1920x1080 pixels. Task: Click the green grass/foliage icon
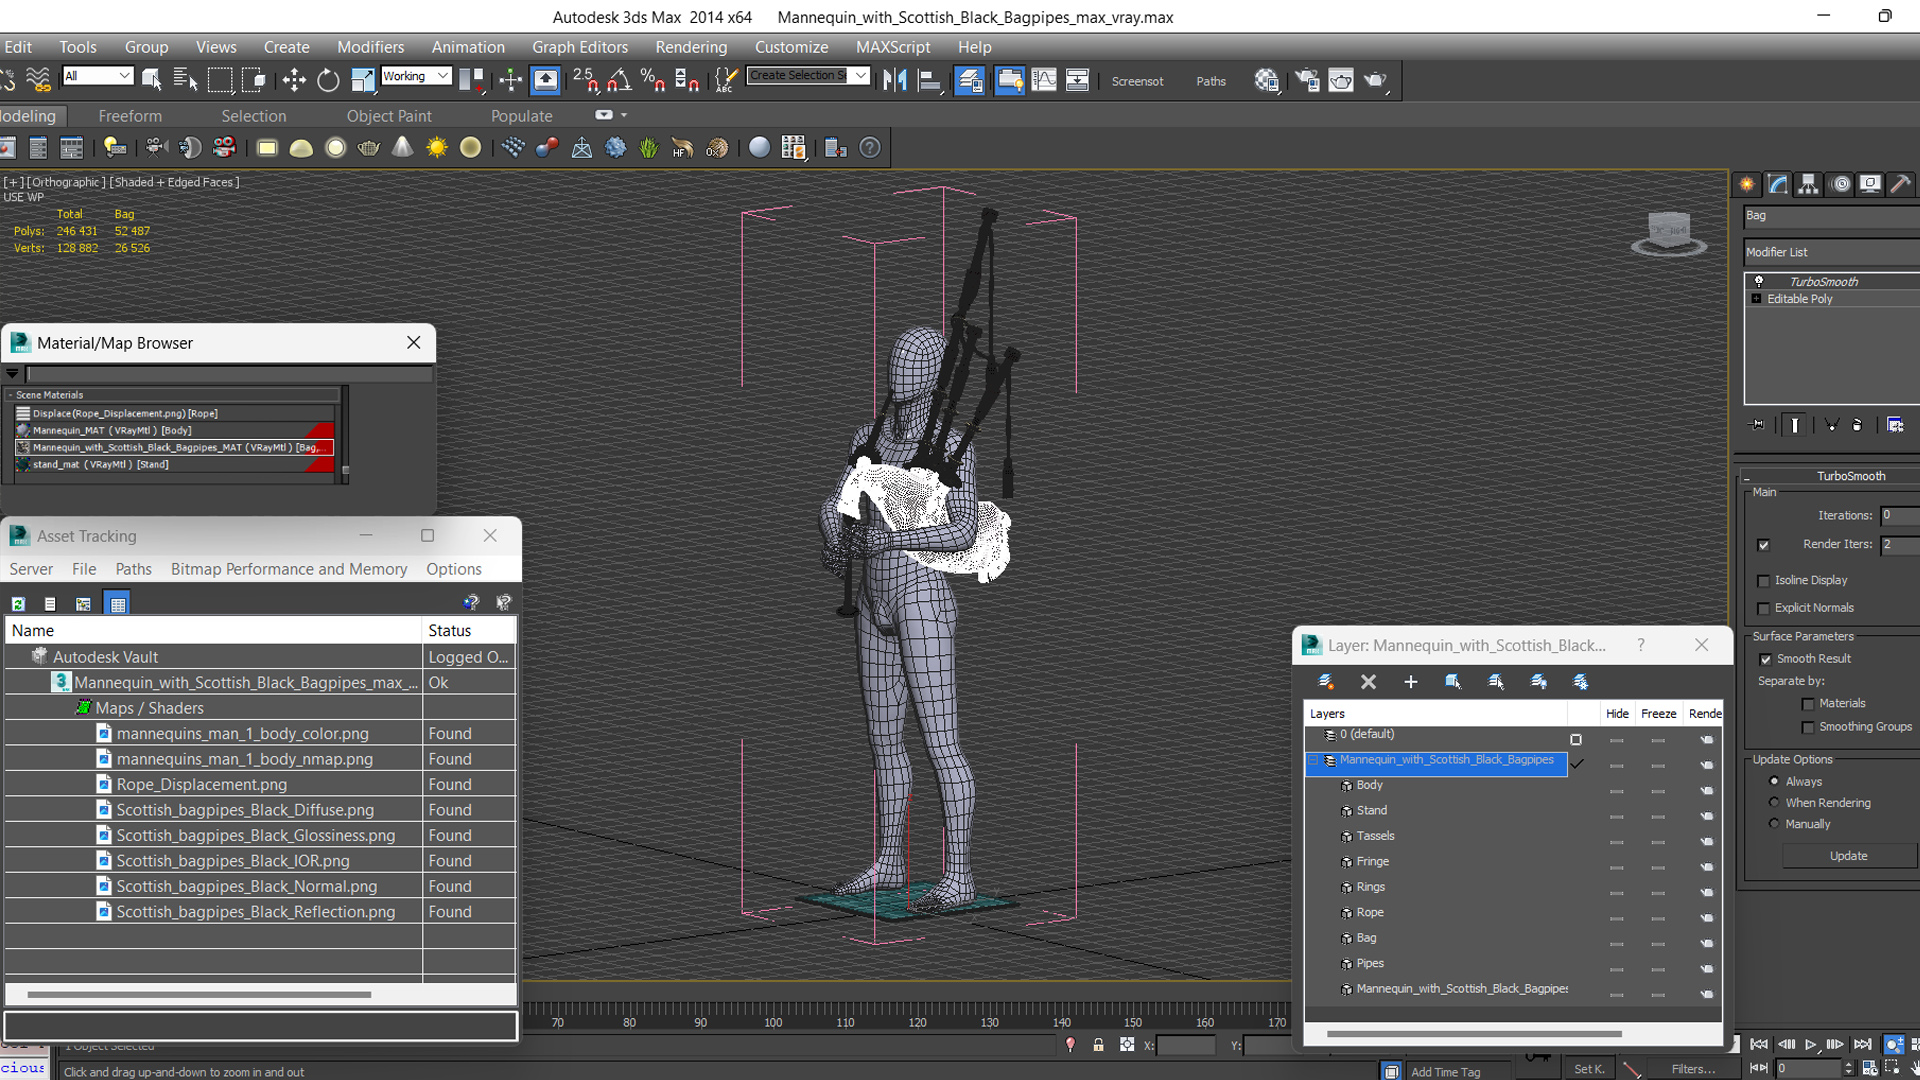click(649, 148)
